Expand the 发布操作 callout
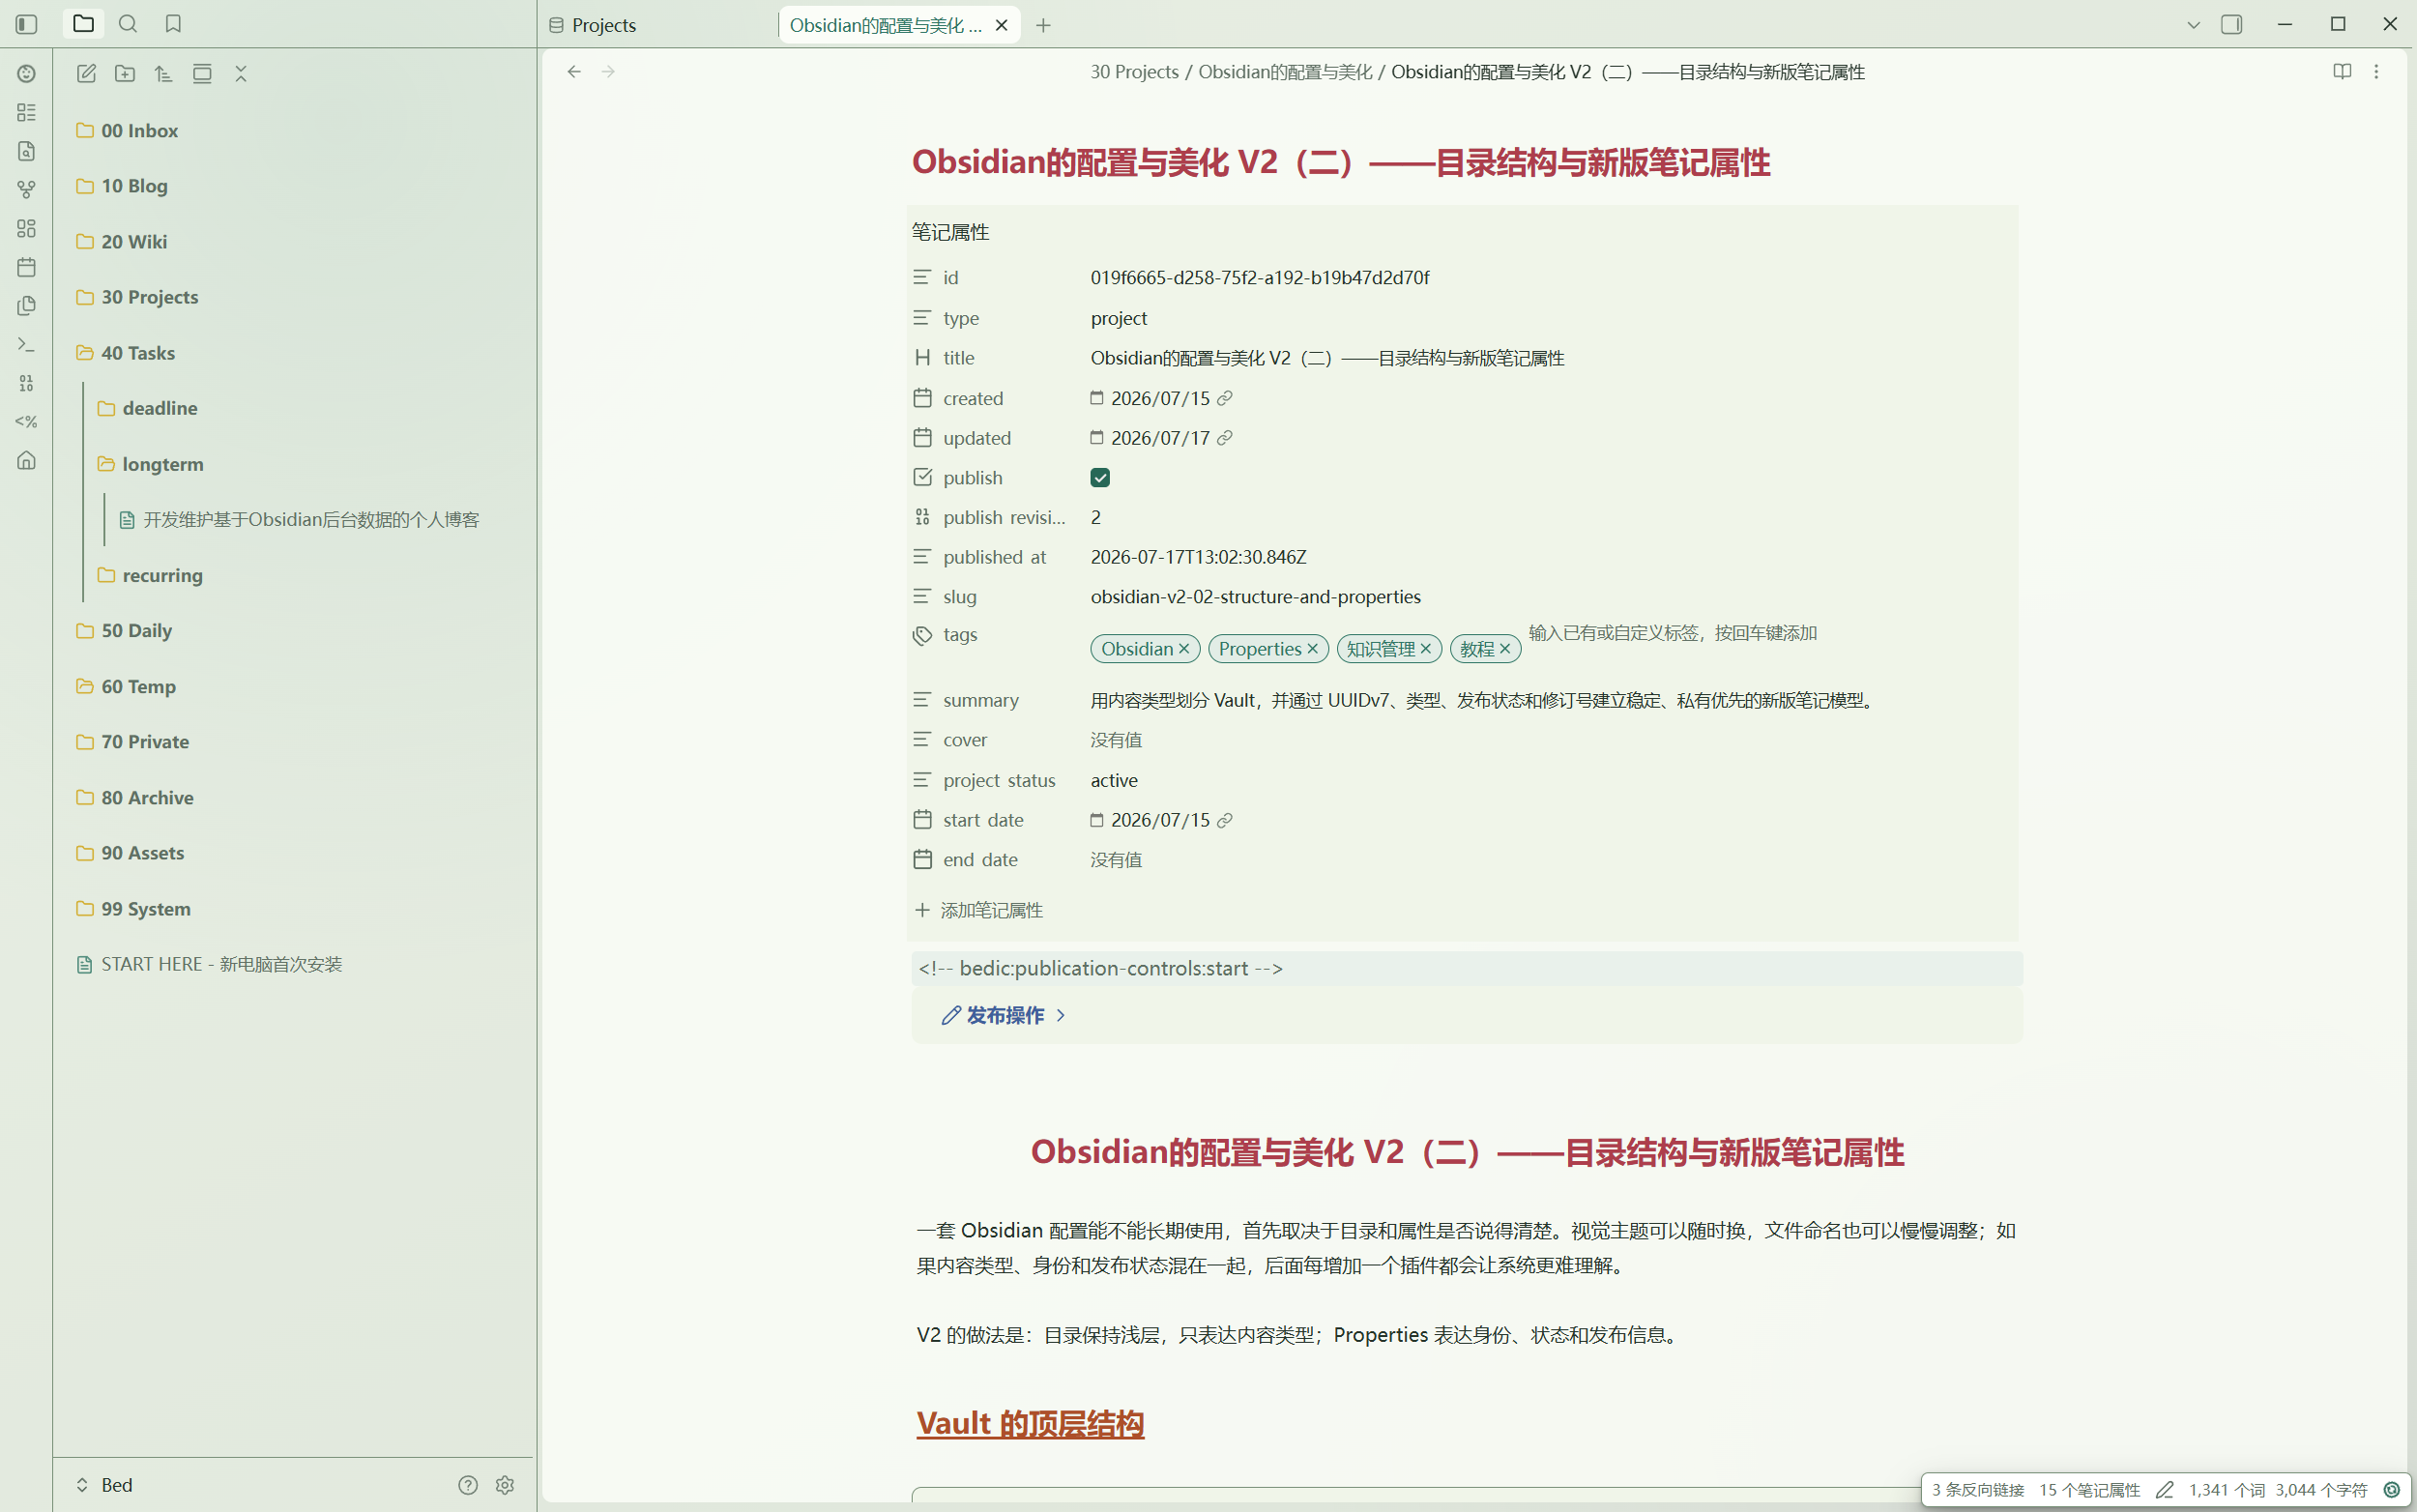 click(x=1004, y=1015)
